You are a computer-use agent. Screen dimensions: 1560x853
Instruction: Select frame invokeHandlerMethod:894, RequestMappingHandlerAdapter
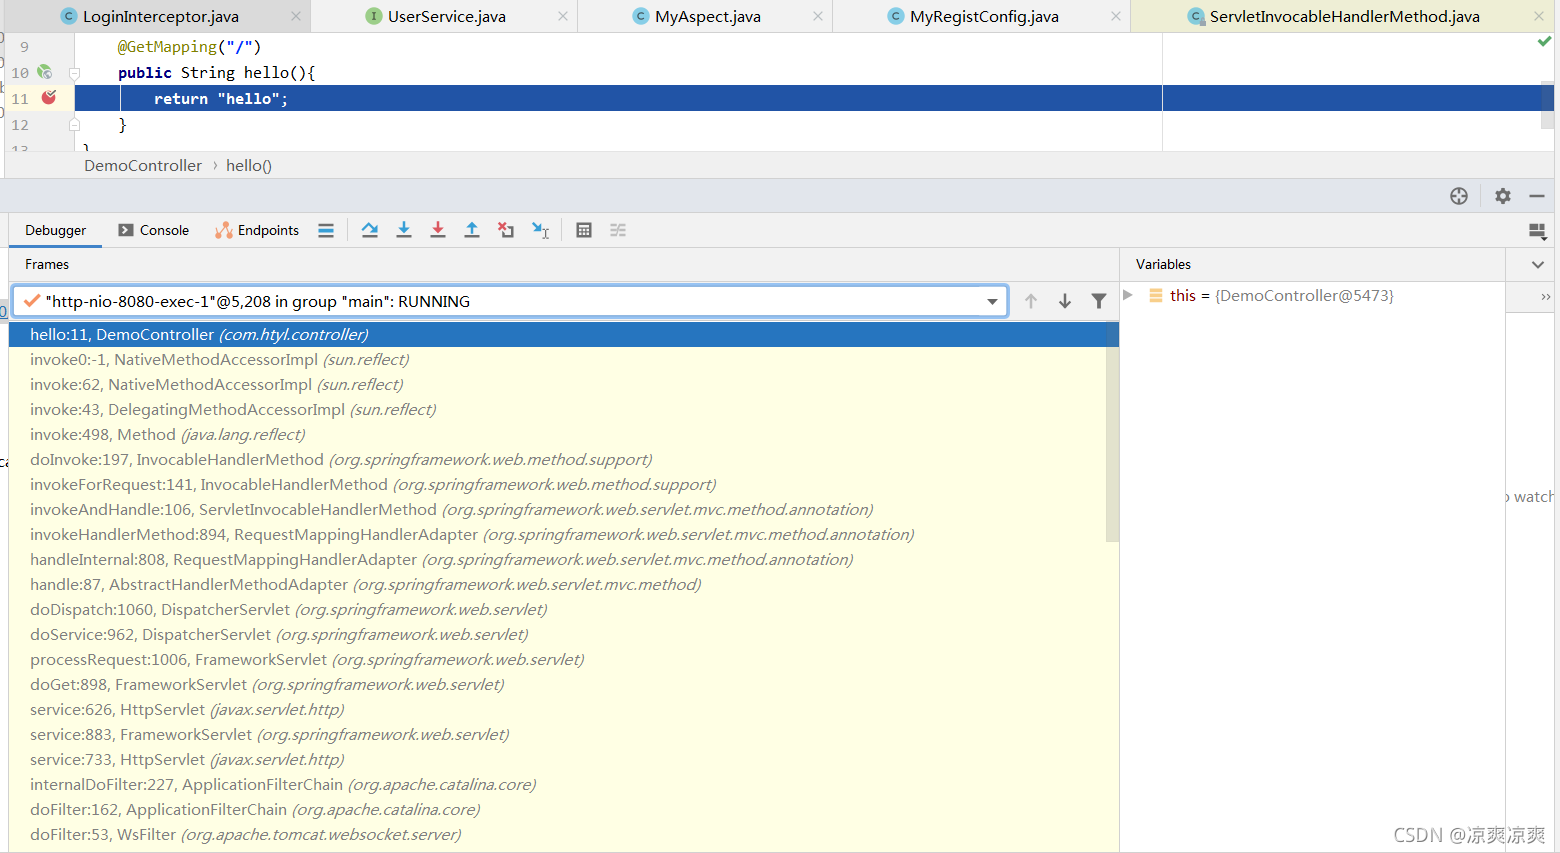[558, 534]
